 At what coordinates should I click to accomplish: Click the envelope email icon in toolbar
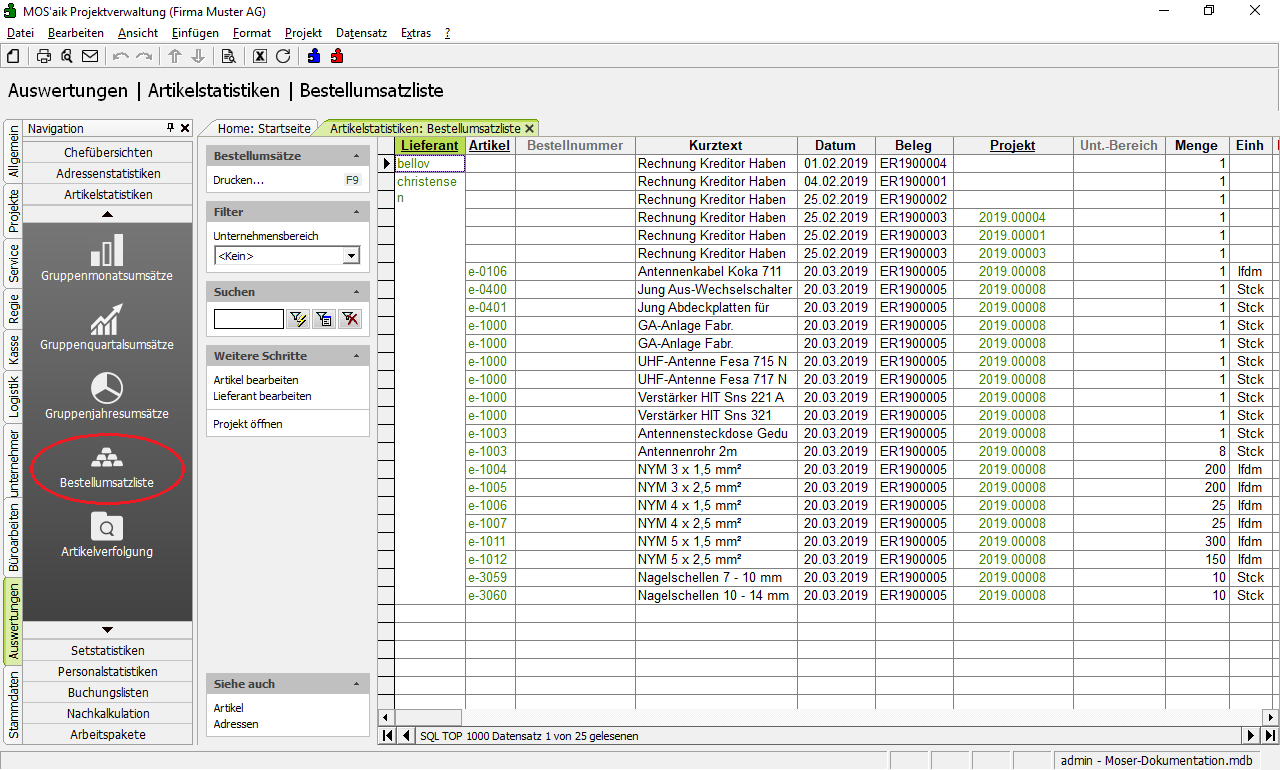pyautogui.click(x=90, y=56)
